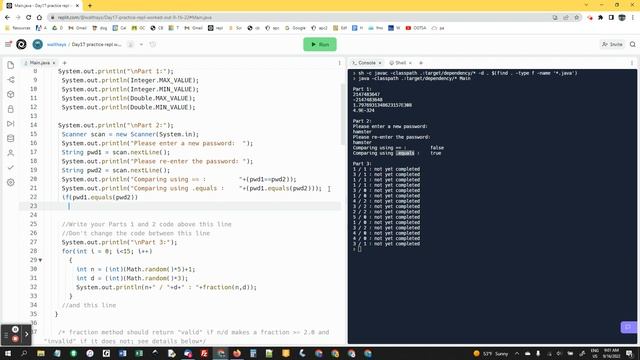Image resolution: width=640 pixels, height=360 pixels.
Task: Select the Main.java browser tab
Action: point(42,6)
